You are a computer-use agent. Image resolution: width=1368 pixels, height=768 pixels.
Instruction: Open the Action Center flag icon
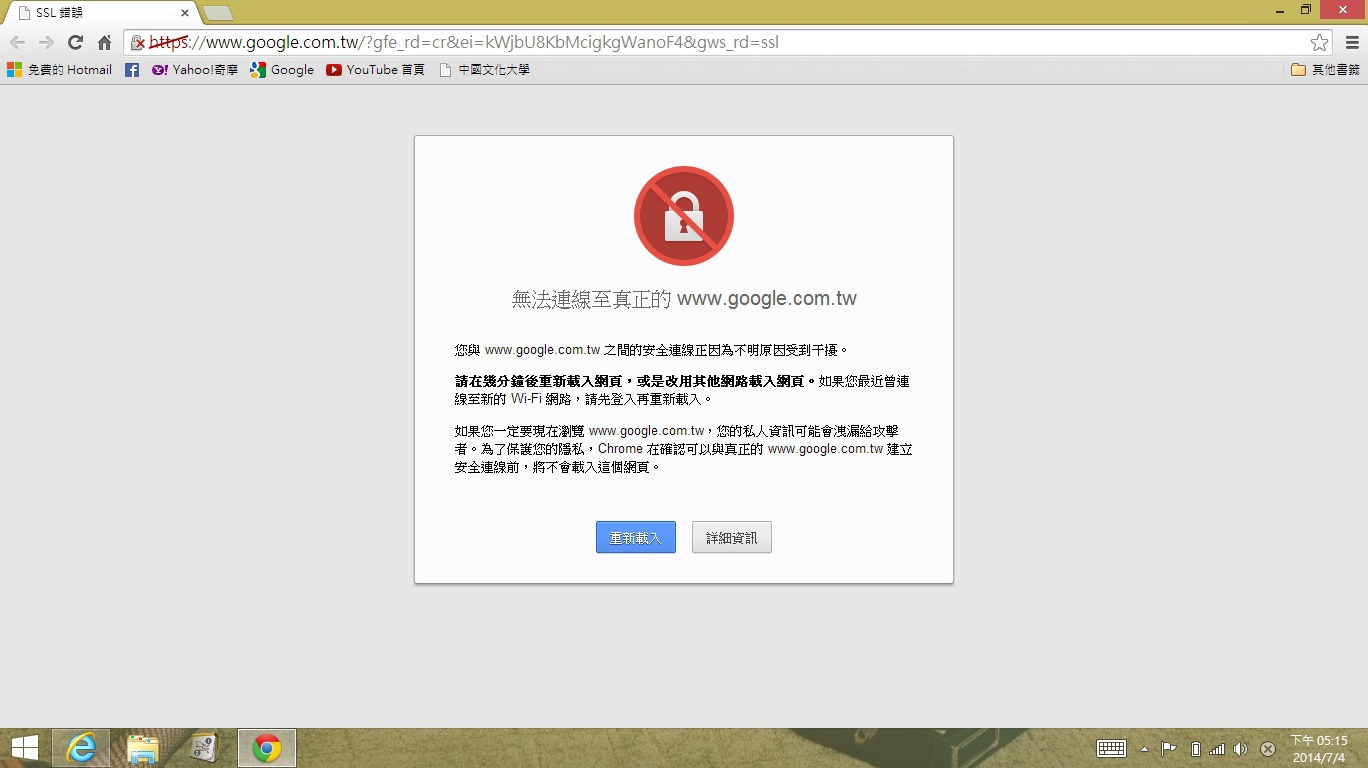1168,749
